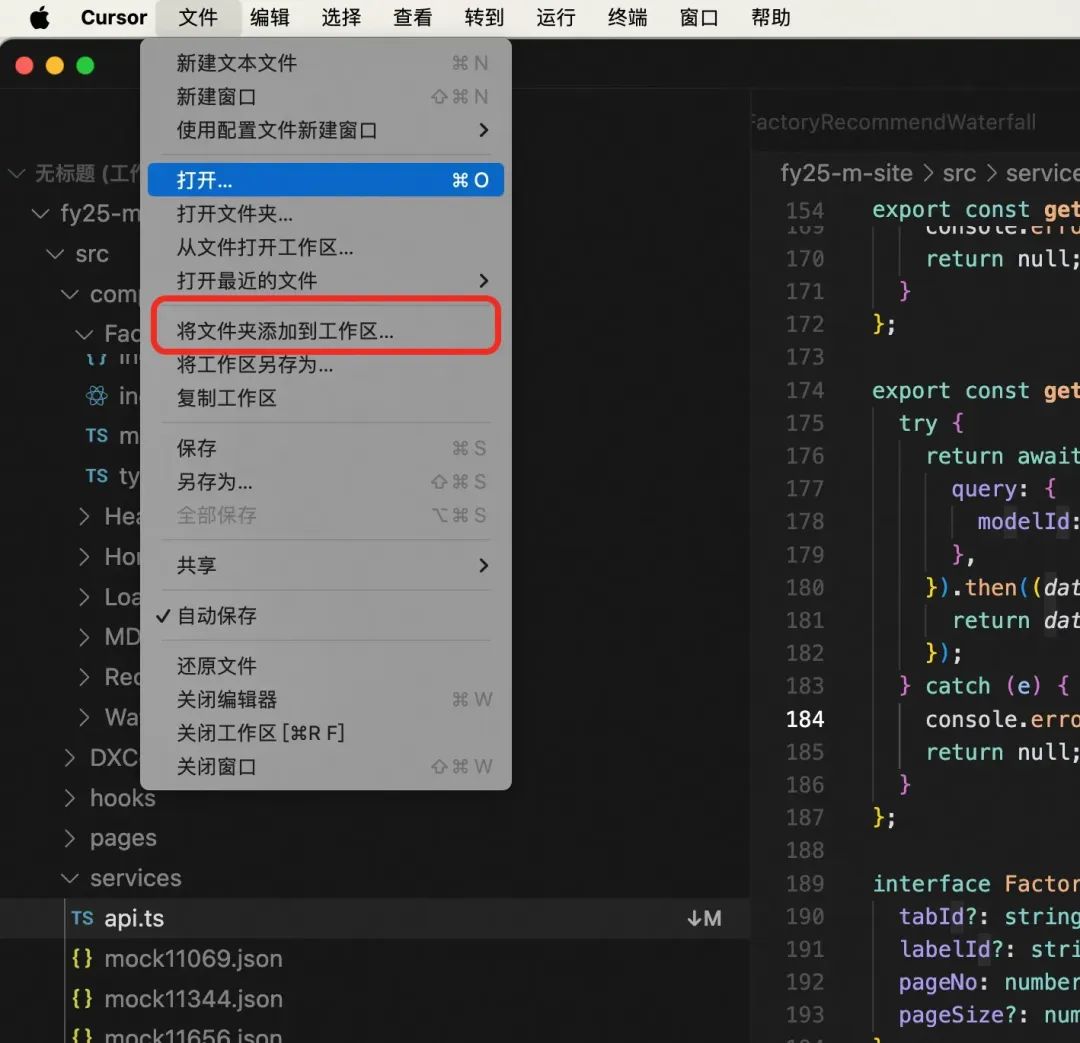Image resolution: width=1080 pixels, height=1043 pixels.
Task: Open the 帮助 menu
Action: pos(770,17)
